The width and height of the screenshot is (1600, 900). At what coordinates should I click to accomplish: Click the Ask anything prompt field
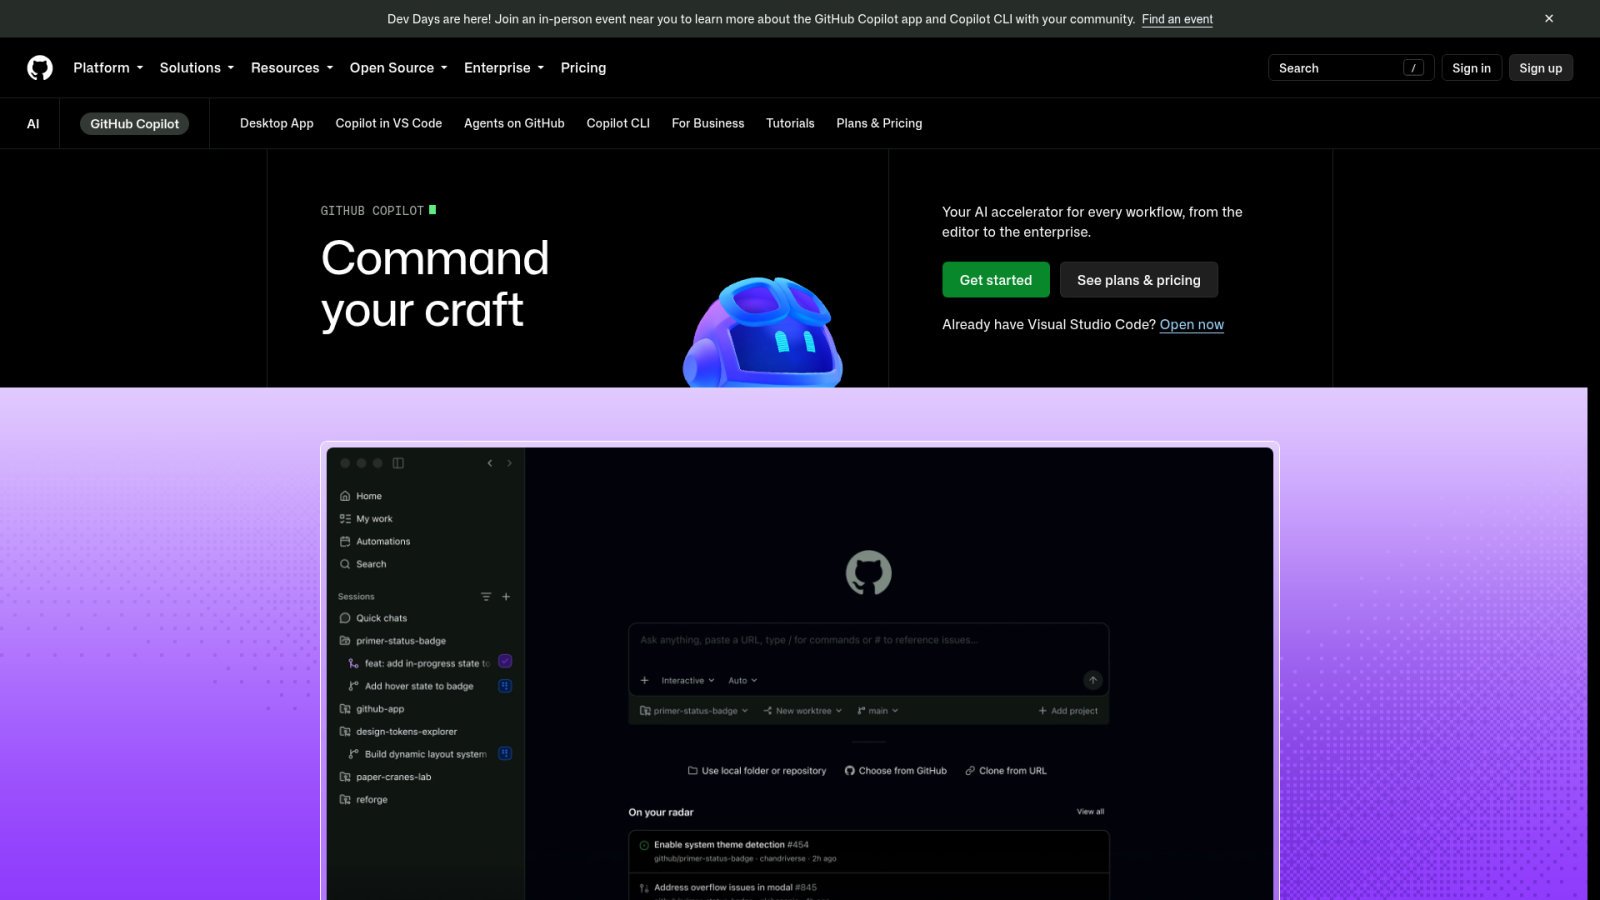[868, 641]
